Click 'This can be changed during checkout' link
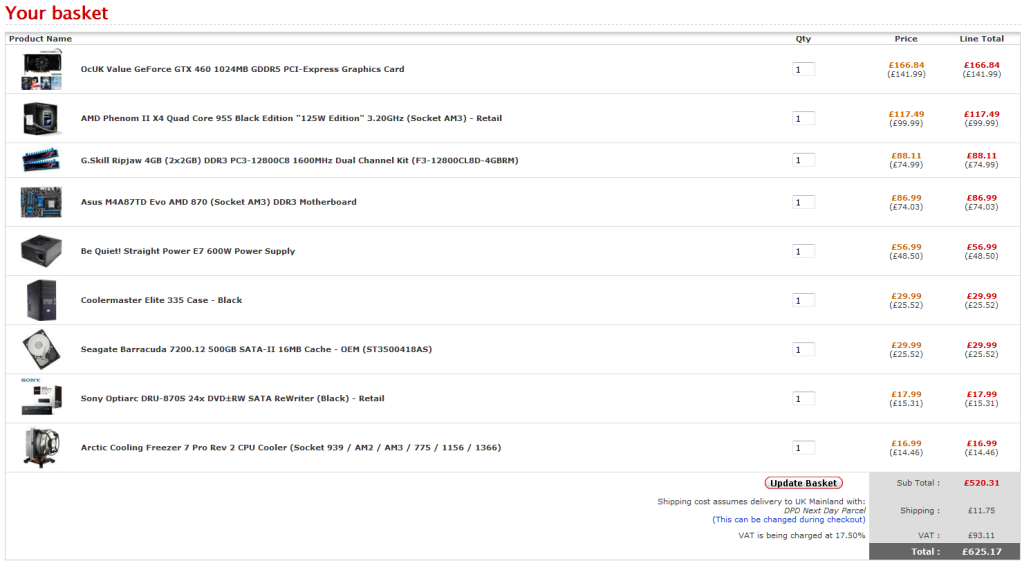1022x561 pixels. (789, 519)
